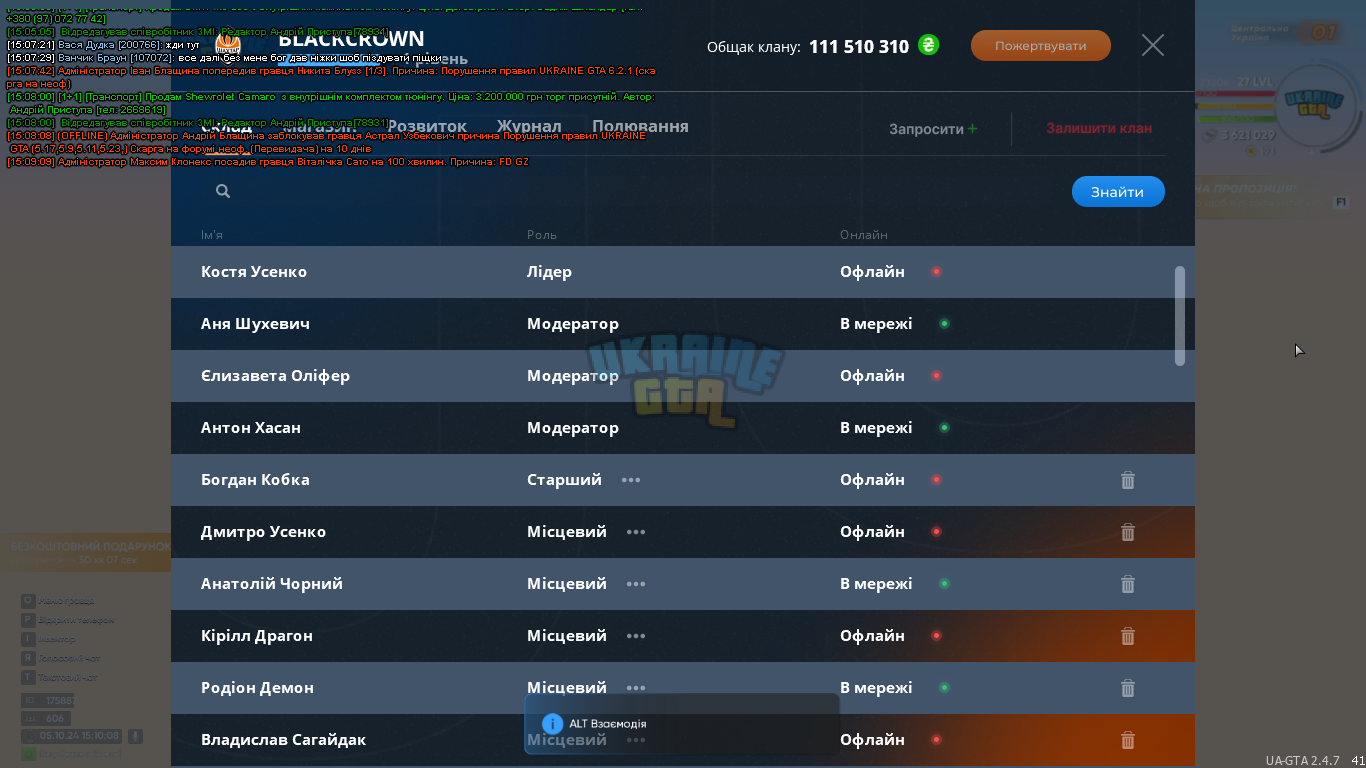The image size is (1366, 768).
Task: Select member name Костя Усенко
Action: 254,272
